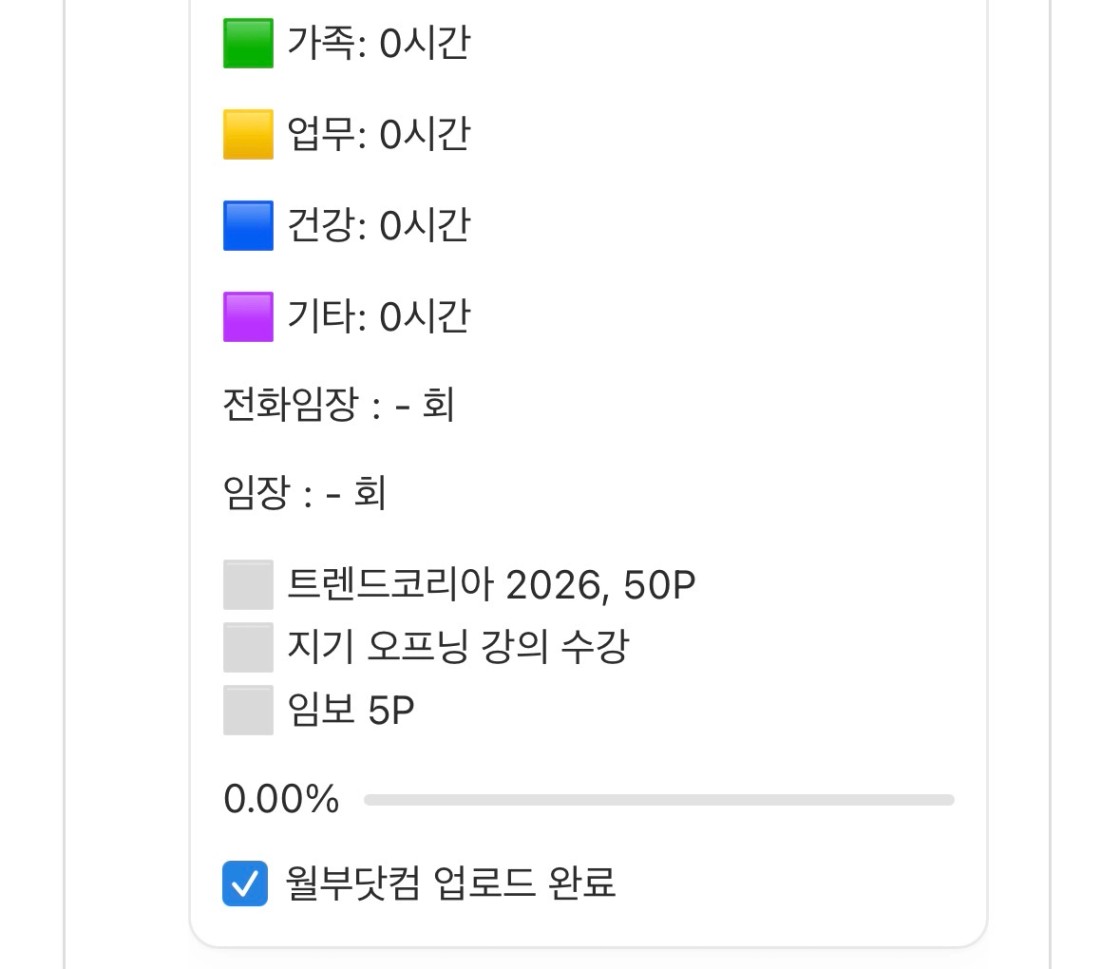Click the gray progress bar
Image resolution: width=1120 pixels, height=969 pixels.
pyautogui.click(x=659, y=800)
